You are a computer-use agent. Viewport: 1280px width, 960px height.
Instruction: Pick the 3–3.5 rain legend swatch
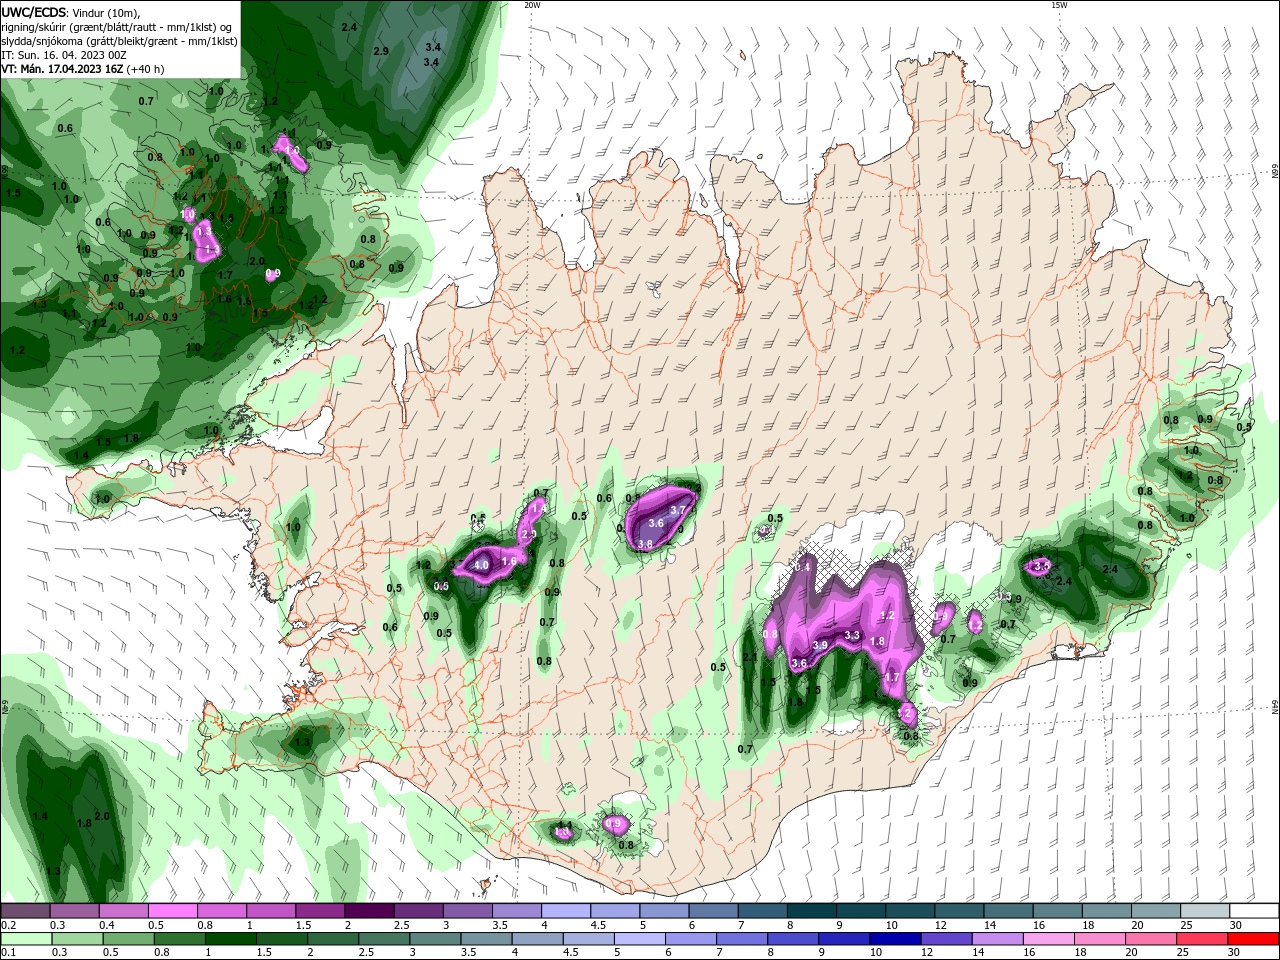click(x=435, y=939)
